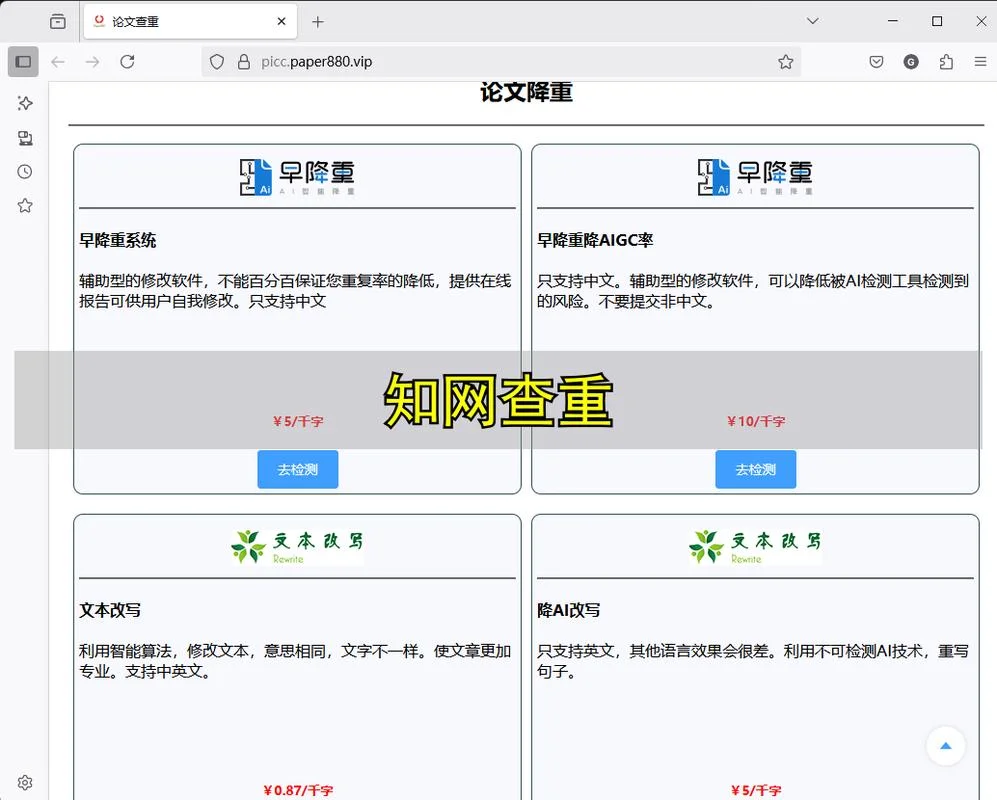Go back to previous page
The height and width of the screenshot is (800, 997).
click(58, 62)
